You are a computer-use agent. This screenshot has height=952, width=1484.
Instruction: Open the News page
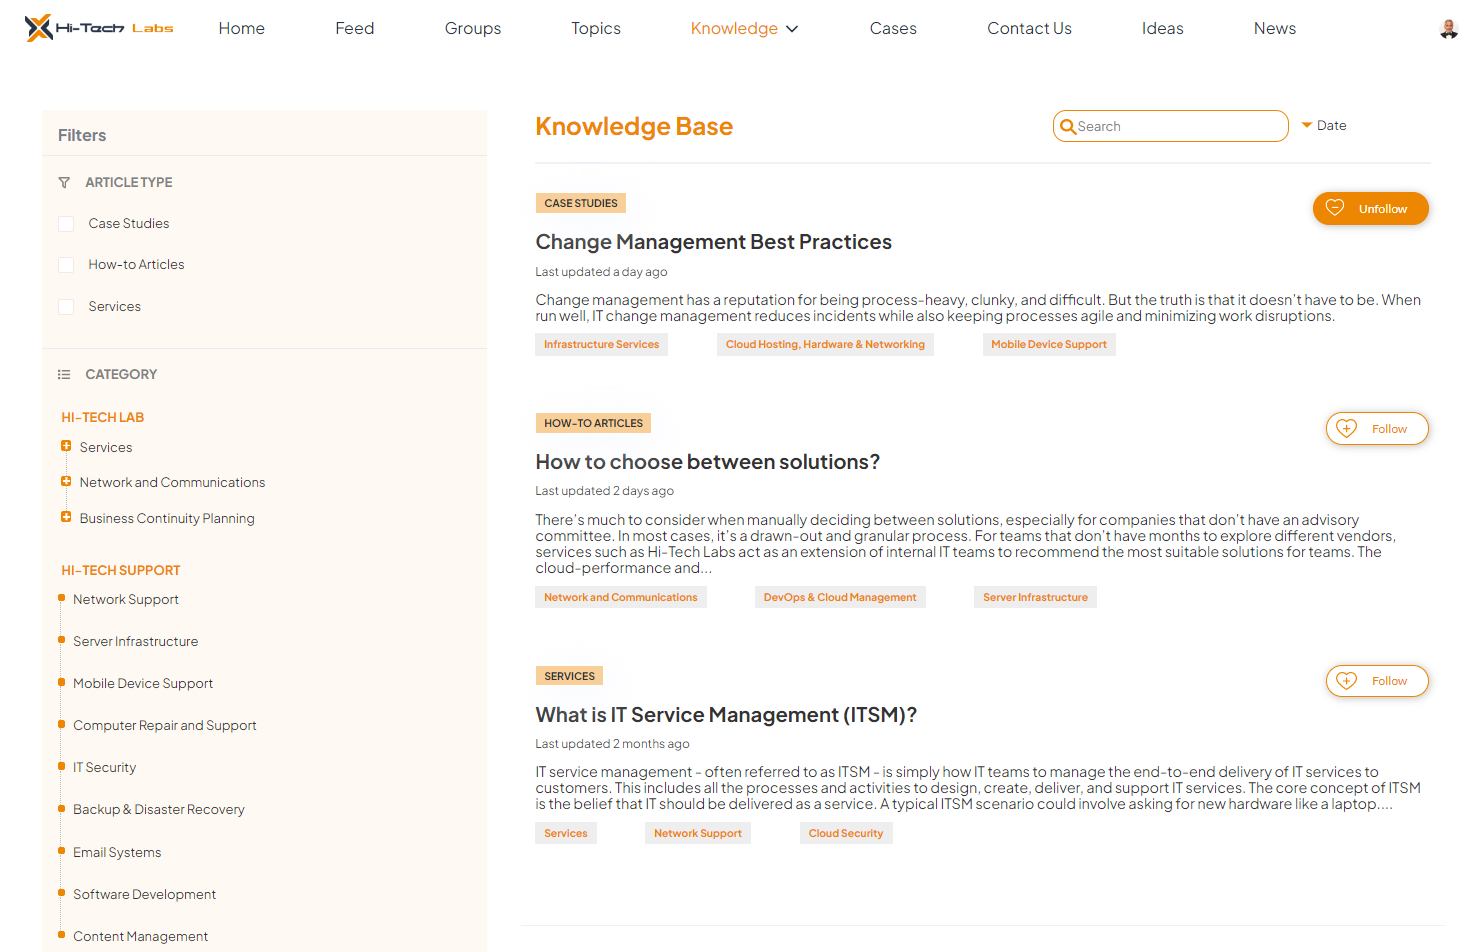click(1275, 28)
